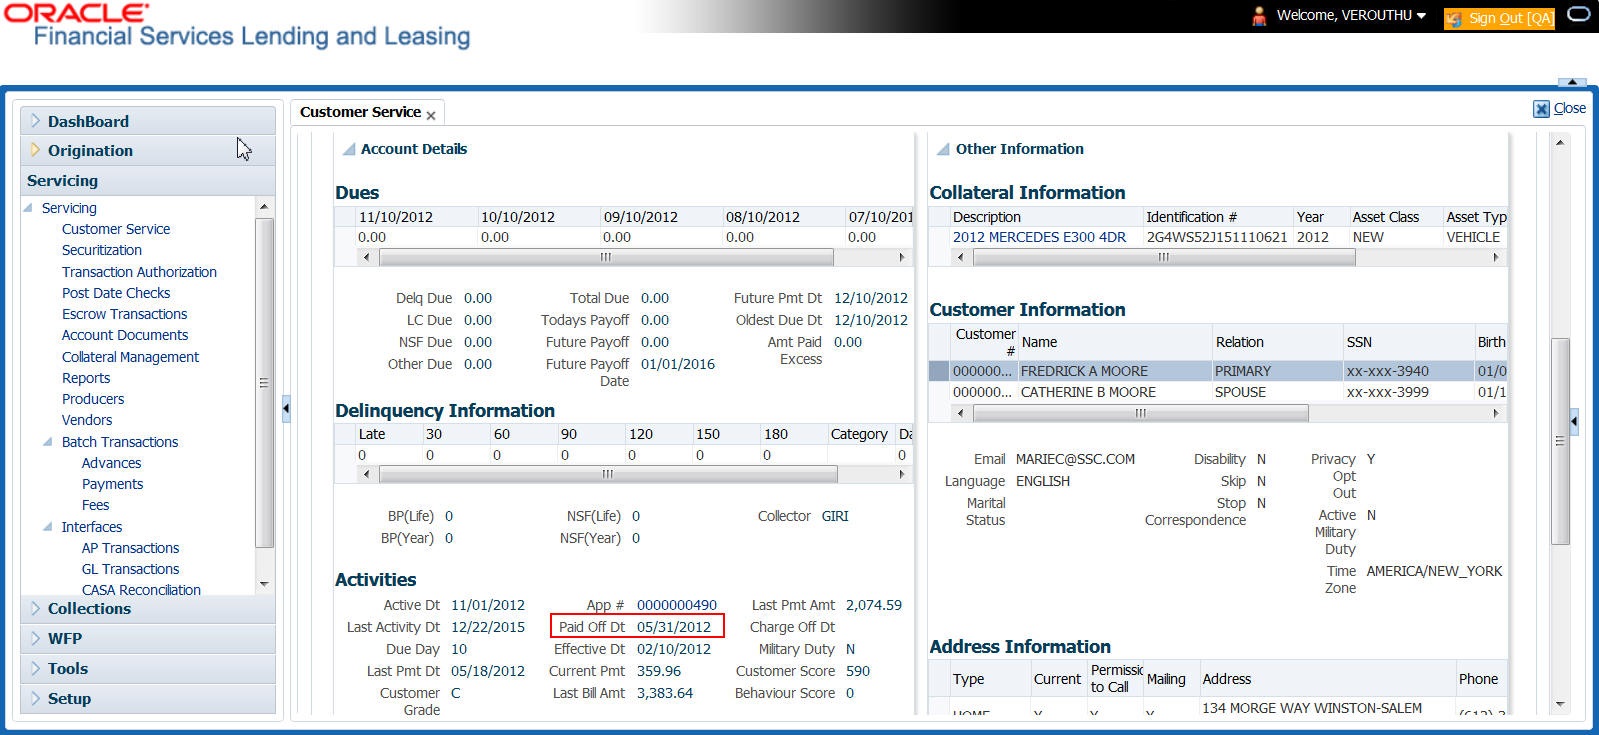Collapse the Account Details section

pyautogui.click(x=349, y=149)
